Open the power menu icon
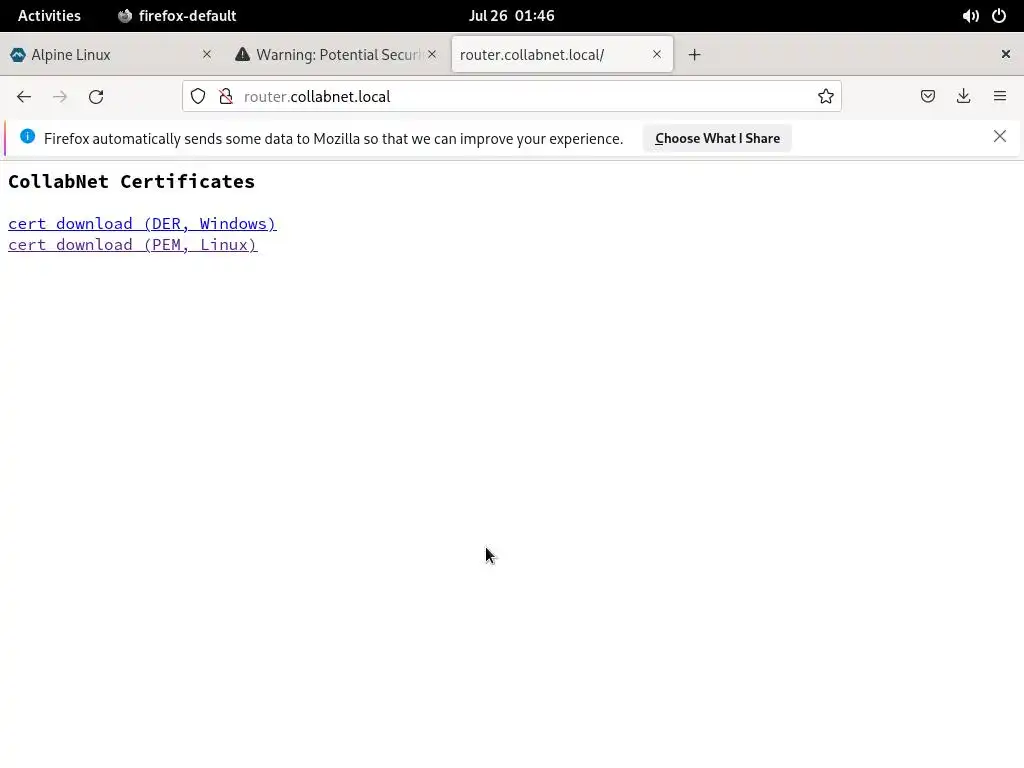 999,16
